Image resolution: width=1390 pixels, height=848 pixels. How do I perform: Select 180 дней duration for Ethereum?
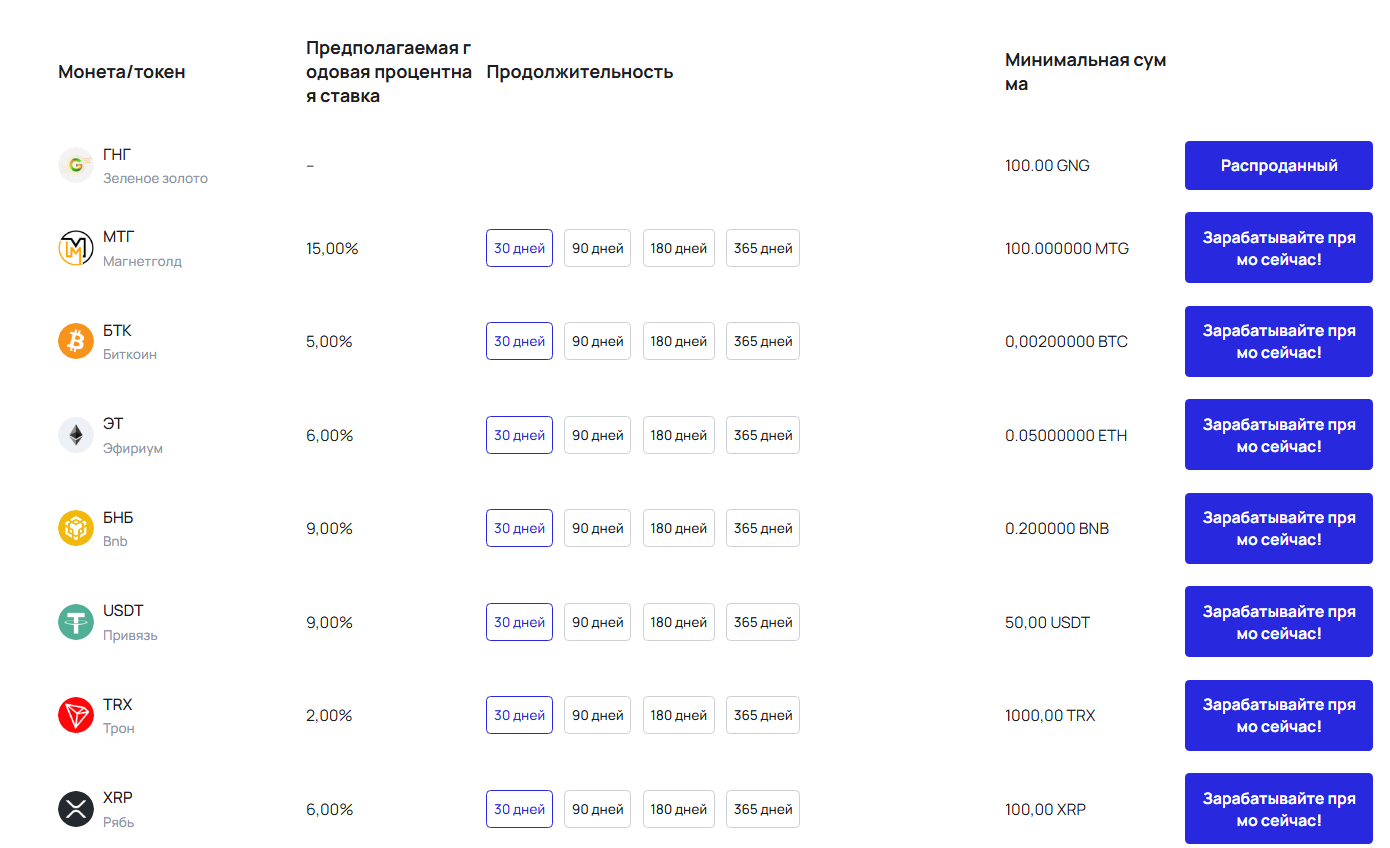pos(678,435)
